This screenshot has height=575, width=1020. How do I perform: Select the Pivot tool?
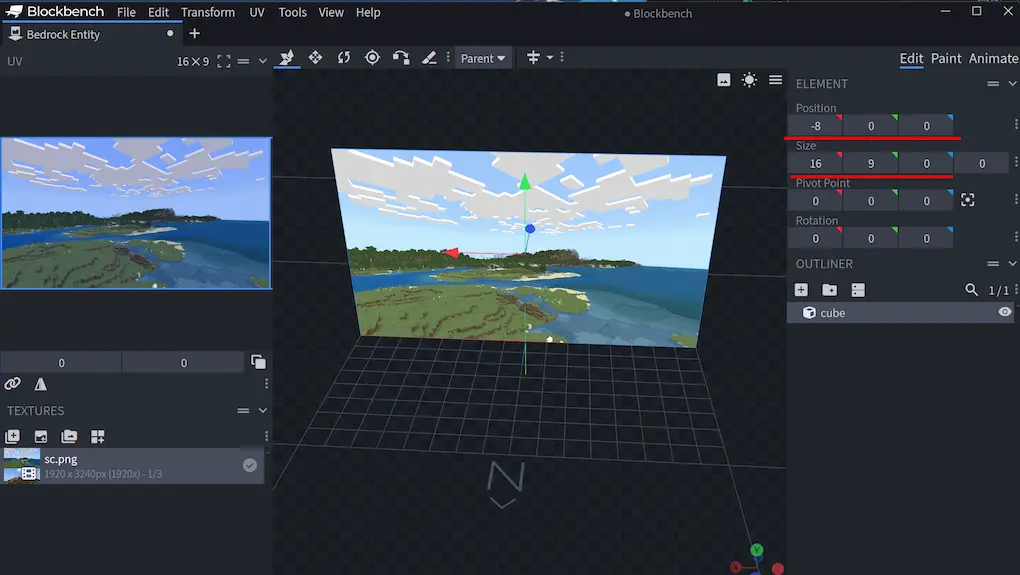click(x=372, y=58)
